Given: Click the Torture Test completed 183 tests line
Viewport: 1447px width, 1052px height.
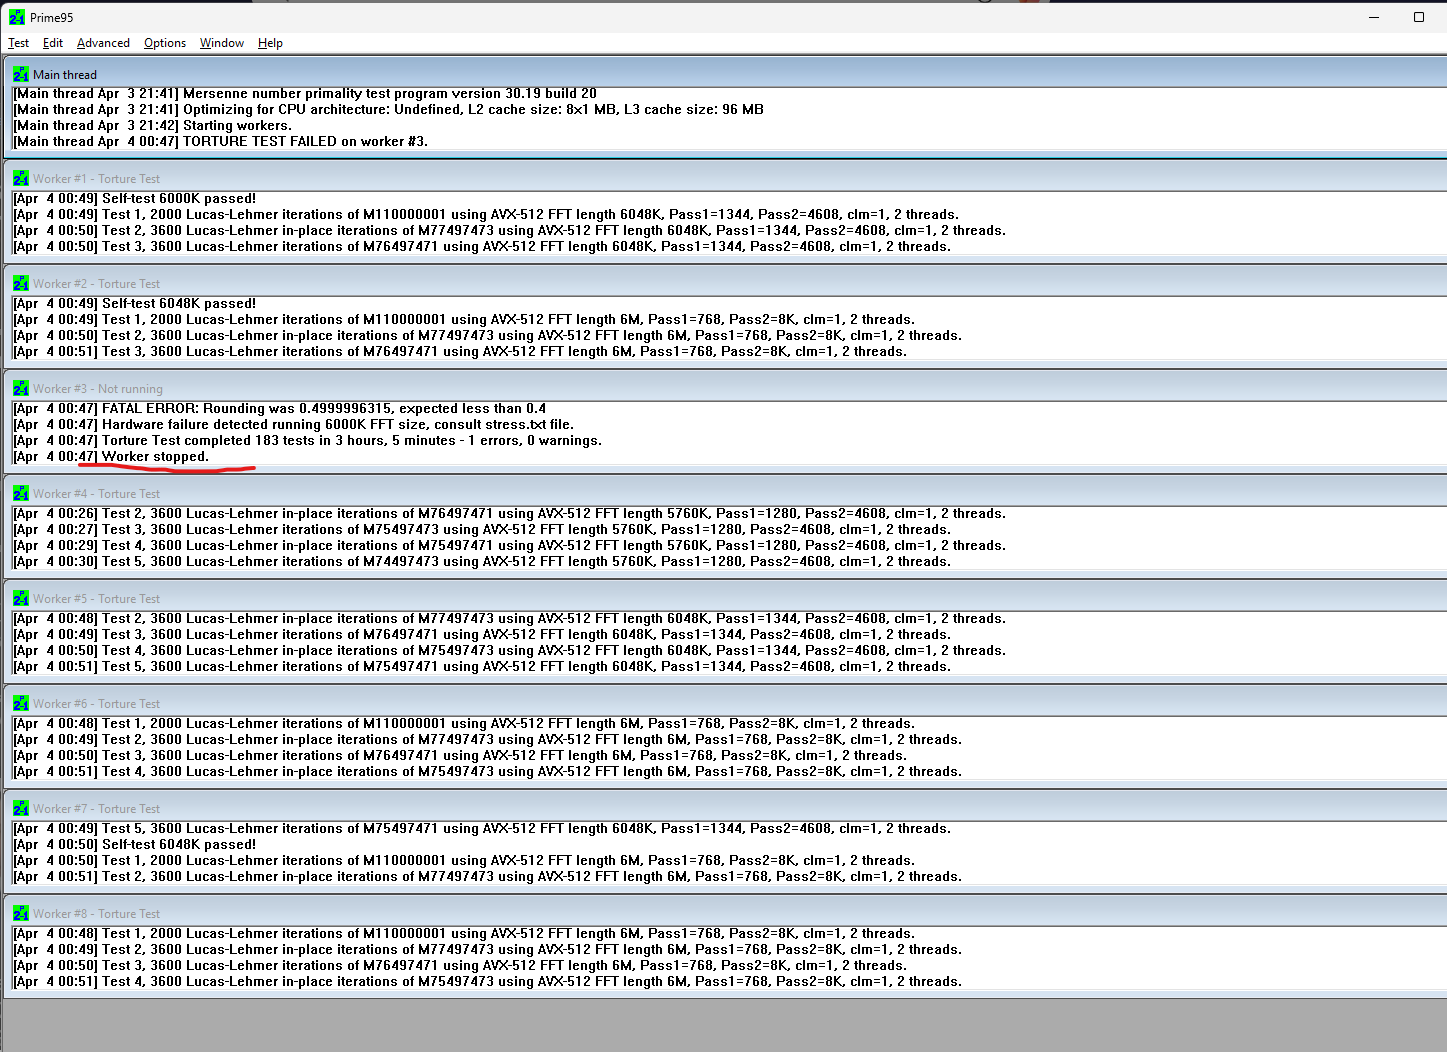Looking at the screenshot, I should click(307, 441).
